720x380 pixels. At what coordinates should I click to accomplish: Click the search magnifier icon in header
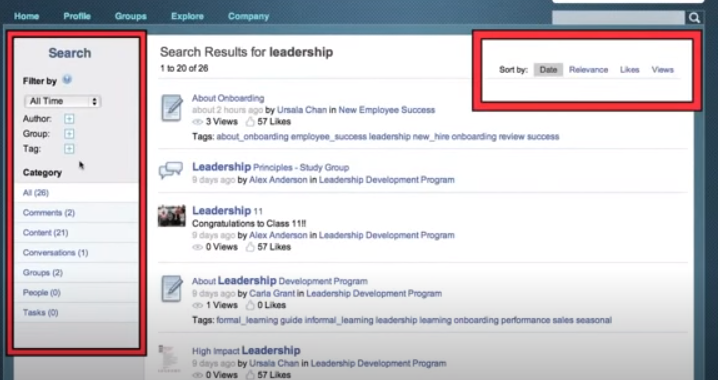pos(694,18)
